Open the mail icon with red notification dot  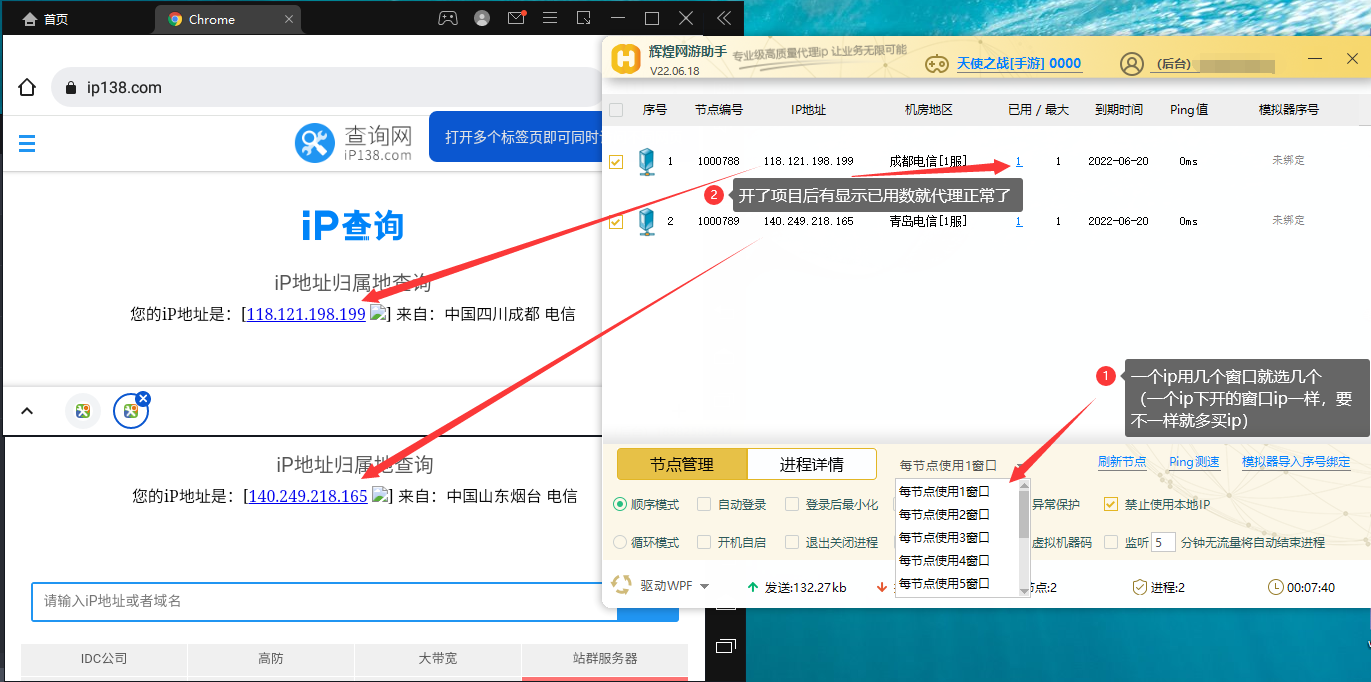[x=516, y=18]
